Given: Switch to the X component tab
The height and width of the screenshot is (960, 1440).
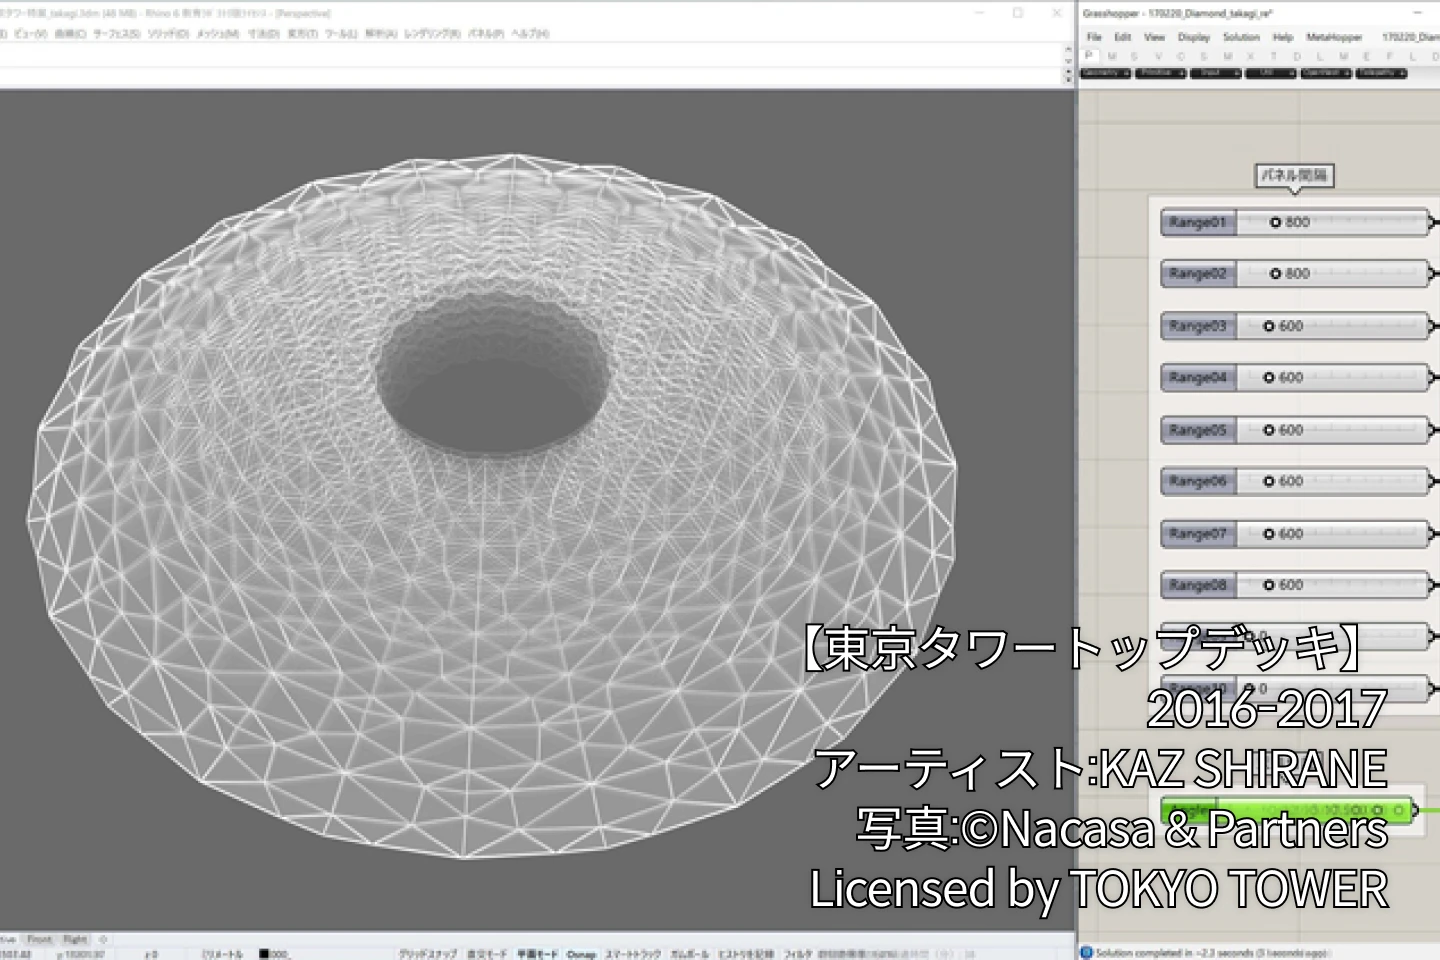Looking at the screenshot, I should (1250, 56).
